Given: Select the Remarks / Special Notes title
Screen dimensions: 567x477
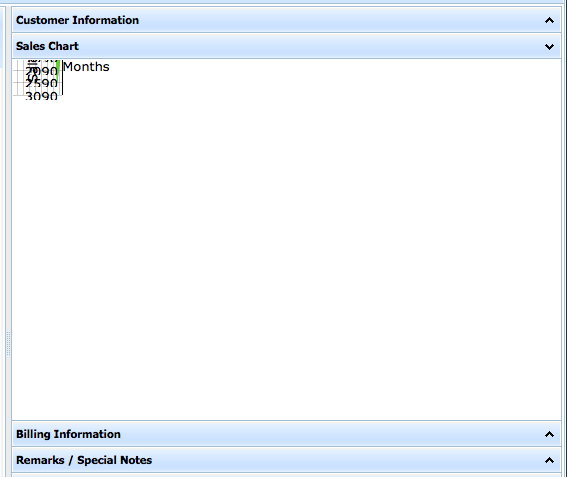Looking at the screenshot, I should tap(84, 460).
